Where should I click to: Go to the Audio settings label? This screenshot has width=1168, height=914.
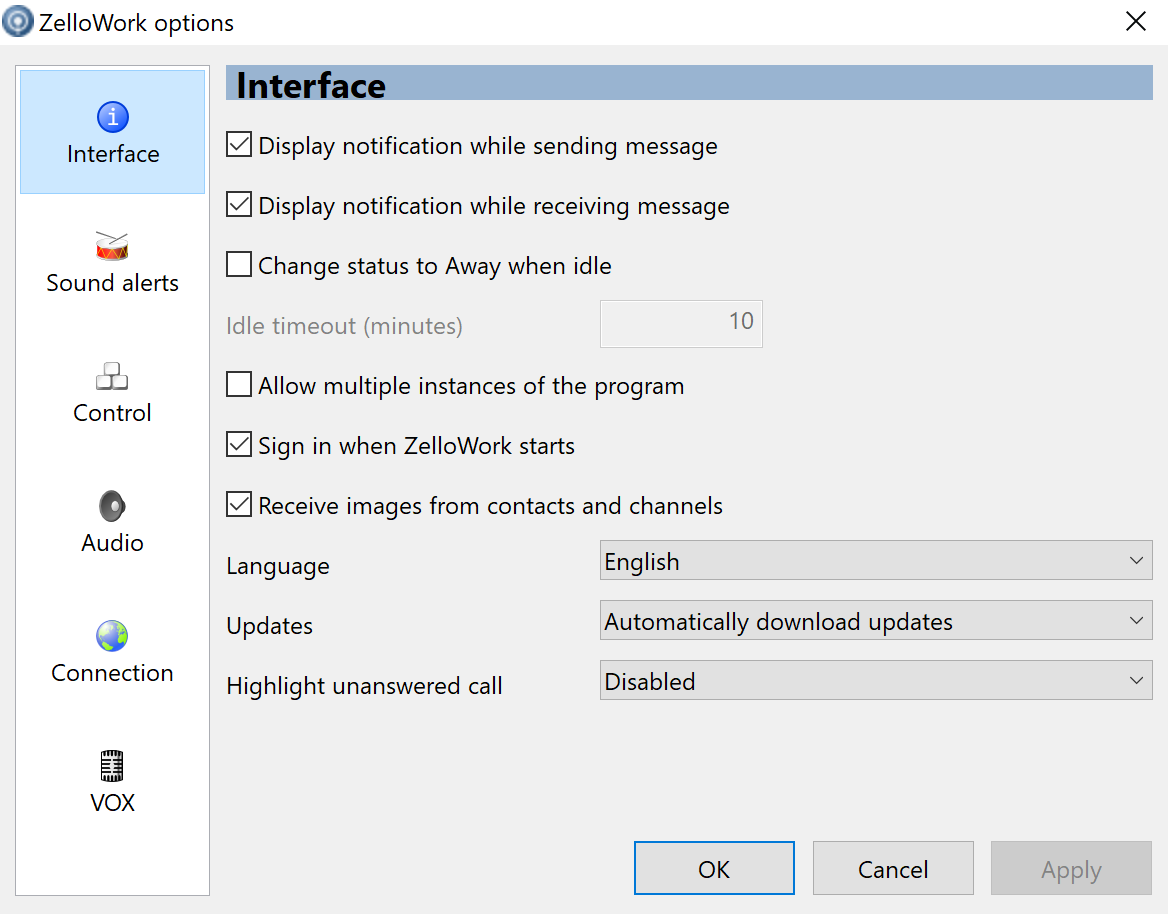pyautogui.click(x=112, y=543)
